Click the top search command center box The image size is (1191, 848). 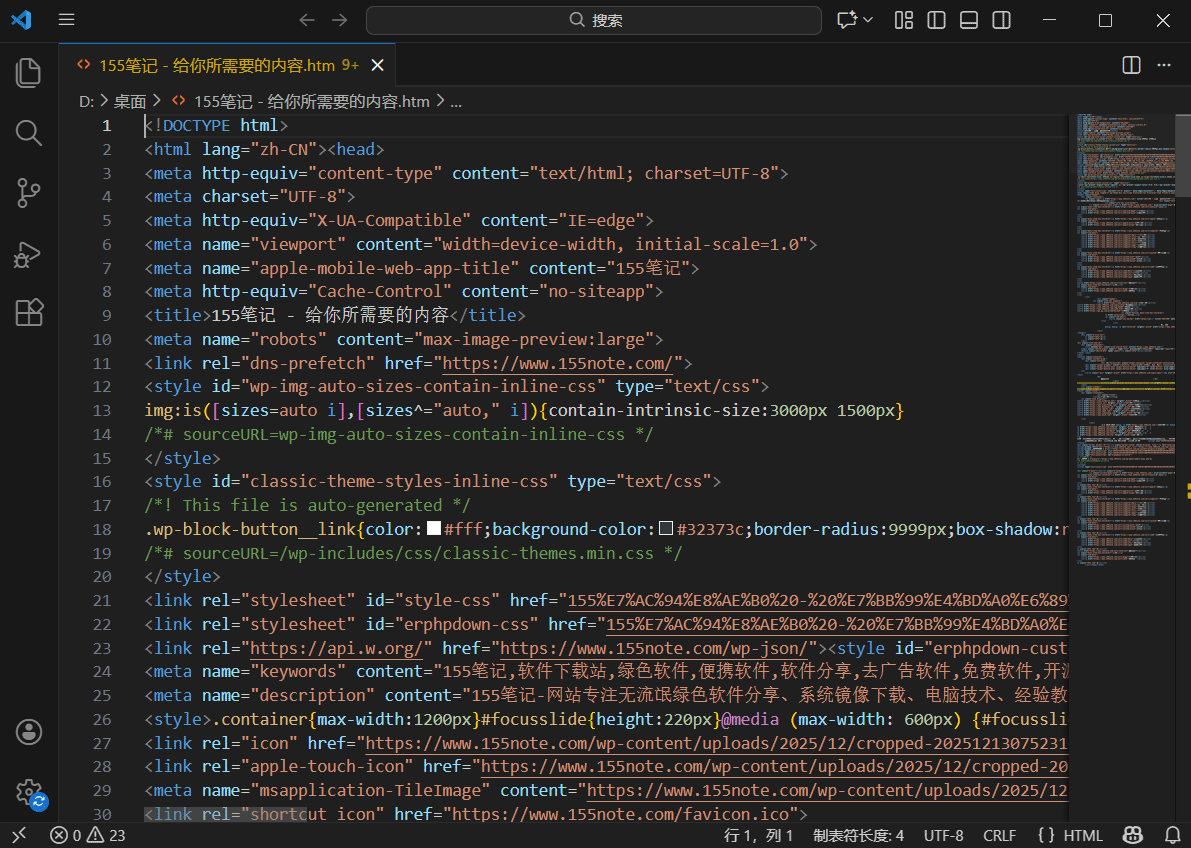[x=593, y=20]
